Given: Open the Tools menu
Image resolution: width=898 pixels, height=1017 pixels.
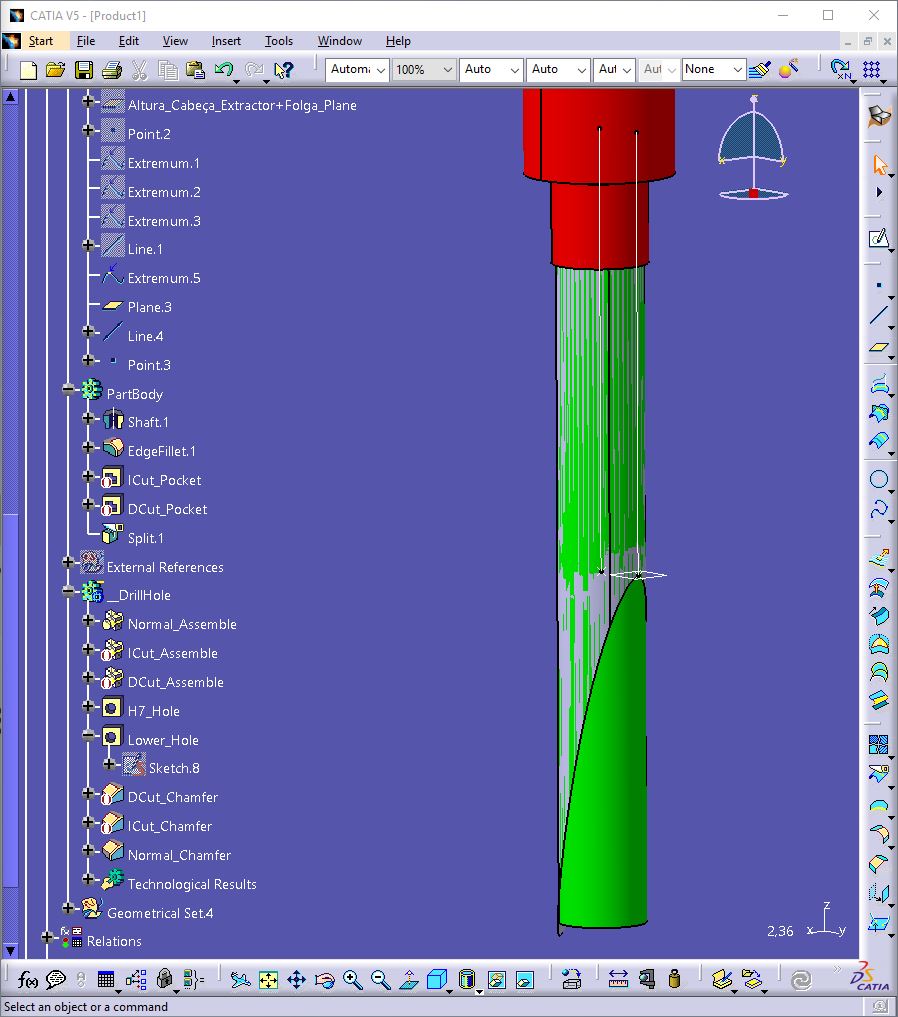Looking at the screenshot, I should coord(279,41).
